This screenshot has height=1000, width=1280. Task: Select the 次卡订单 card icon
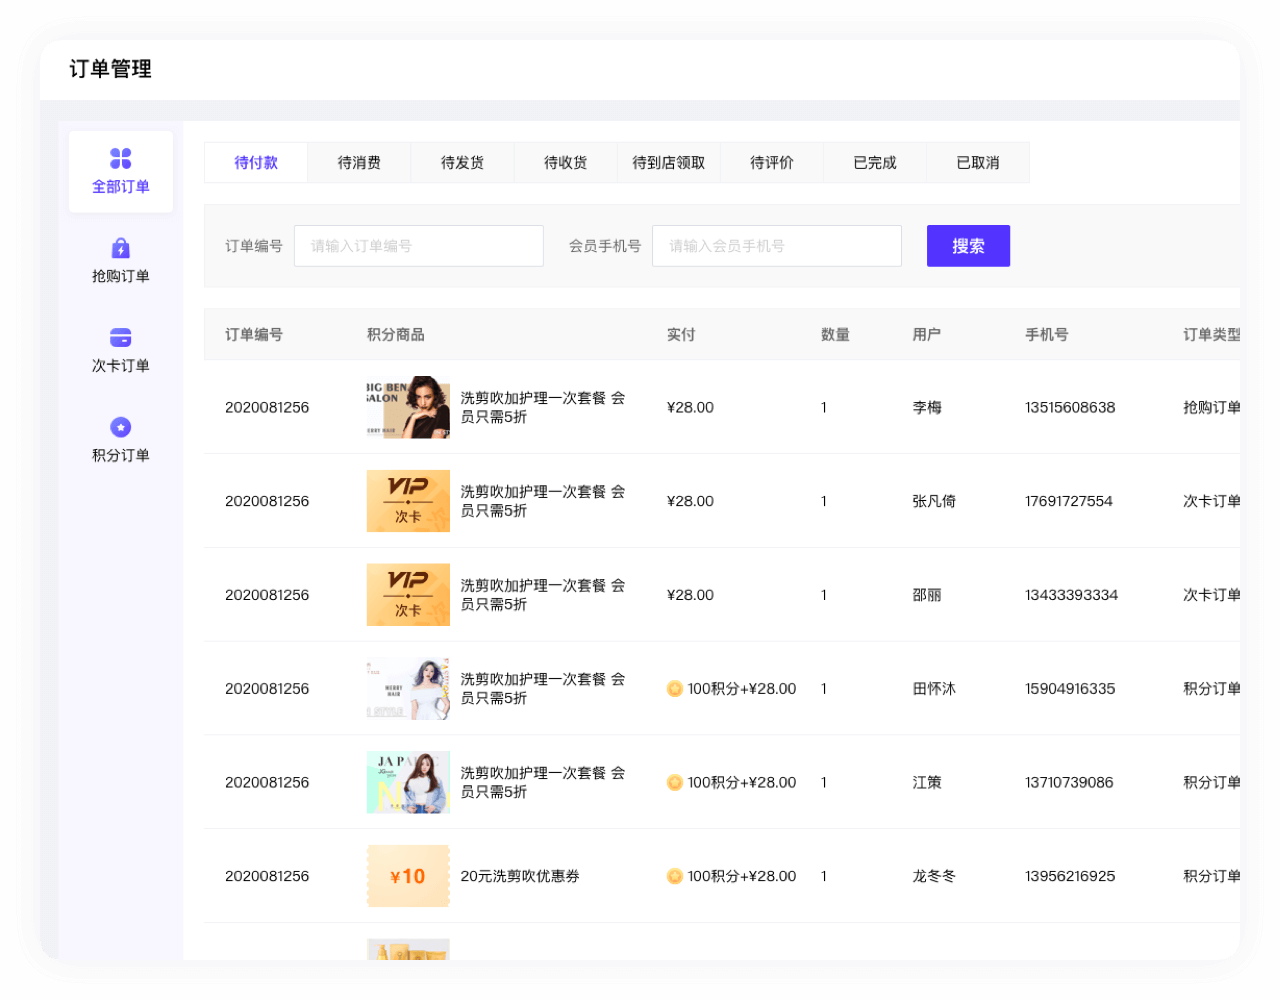(x=120, y=338)
